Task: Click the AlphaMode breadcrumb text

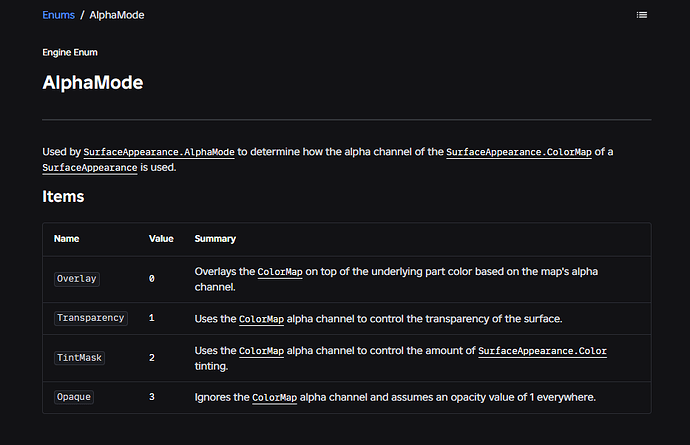Action: 117,15
